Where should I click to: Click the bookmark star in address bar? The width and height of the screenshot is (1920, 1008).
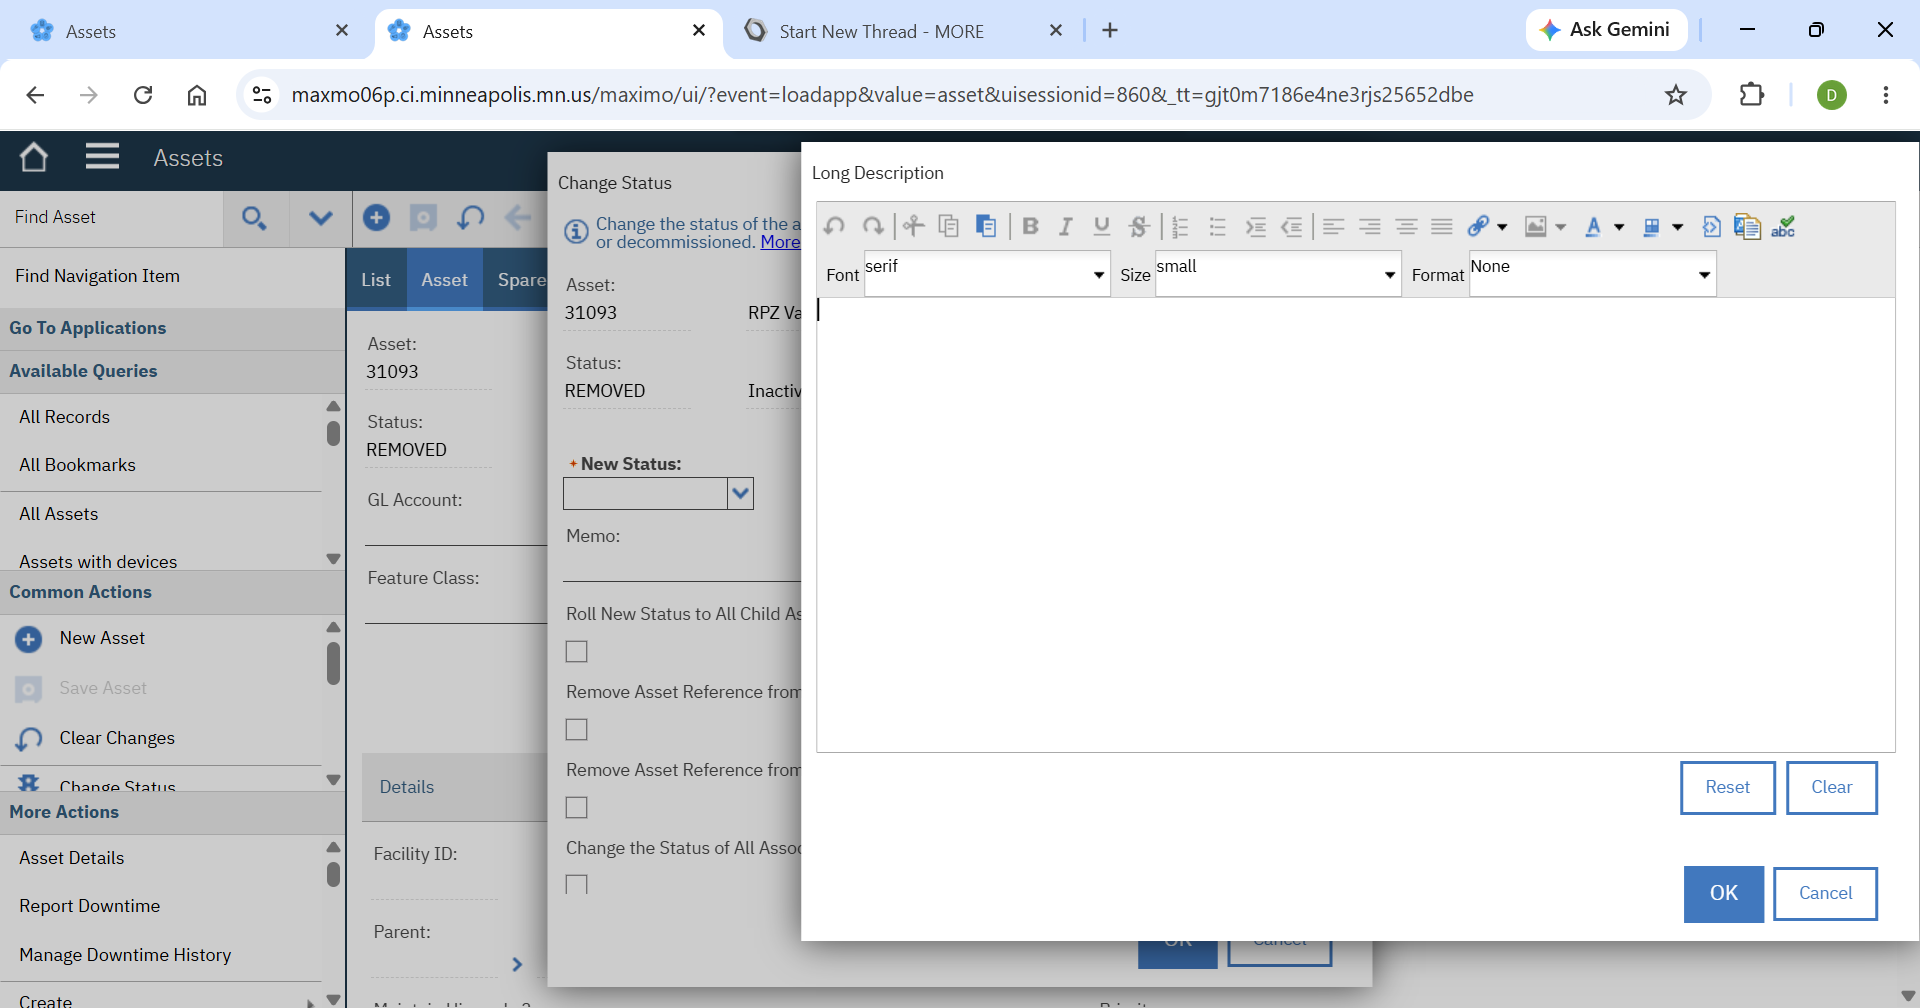[1676, 95]
